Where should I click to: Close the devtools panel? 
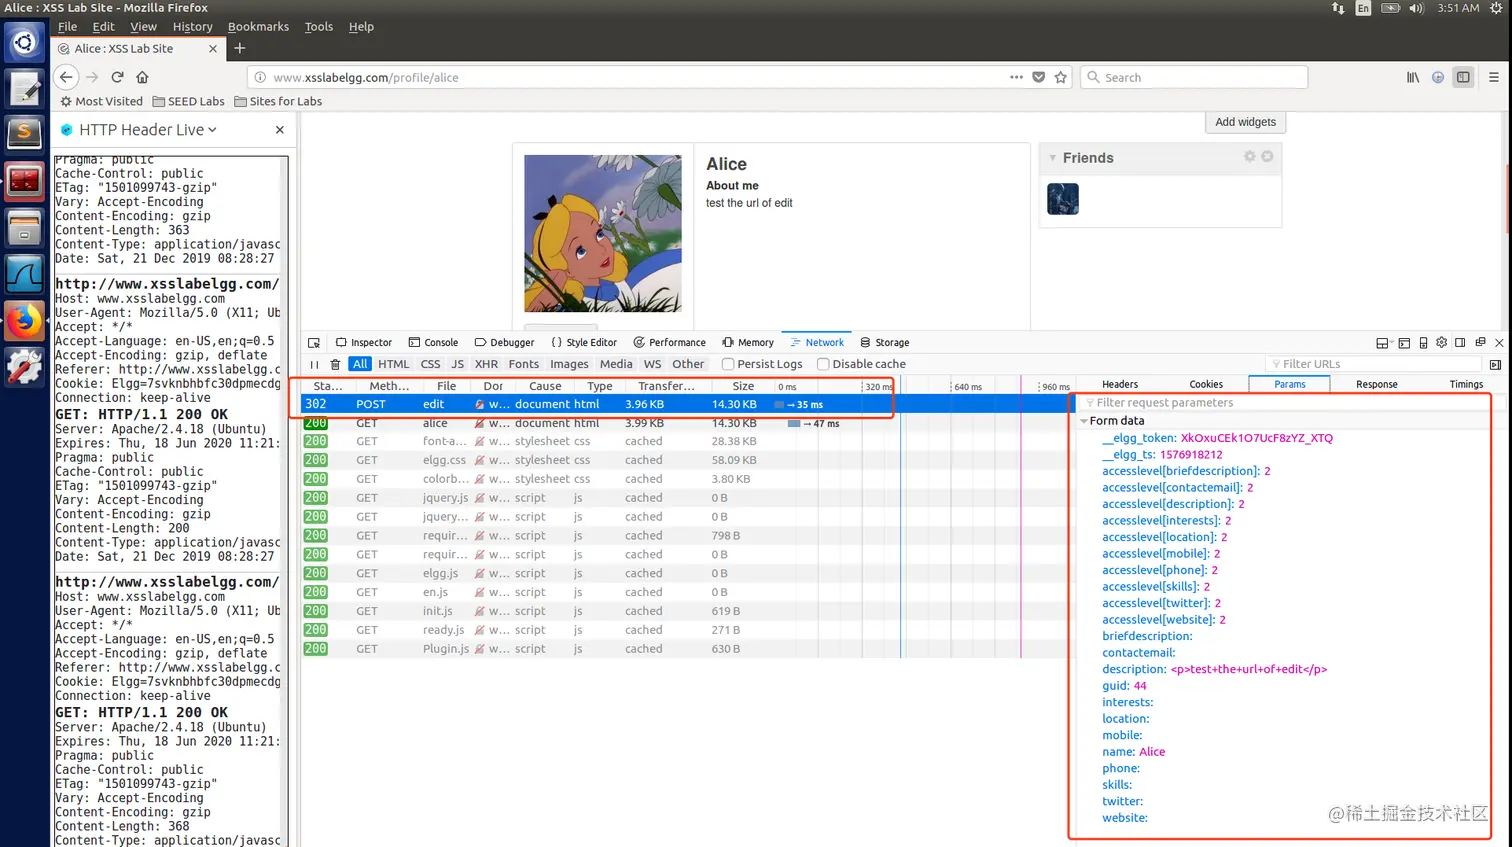pos(1499,342)
